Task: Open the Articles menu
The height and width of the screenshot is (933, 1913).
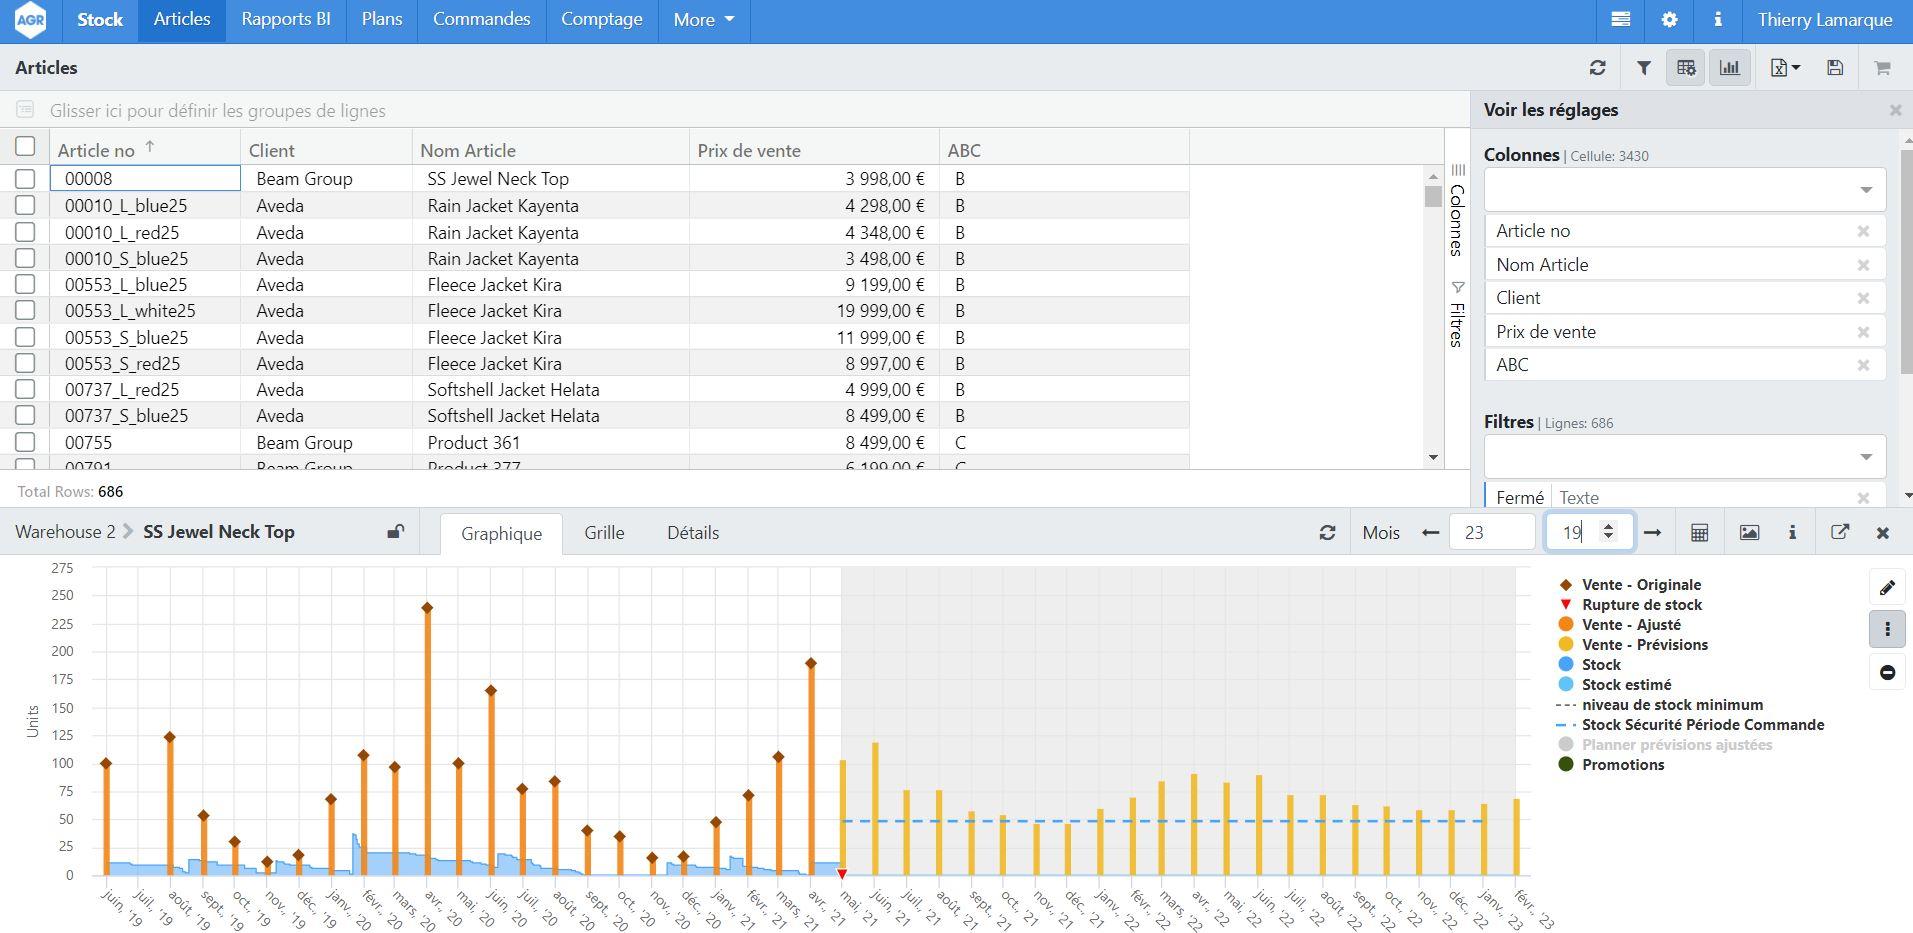Action: pyautogui.click(x=182, y=20)
